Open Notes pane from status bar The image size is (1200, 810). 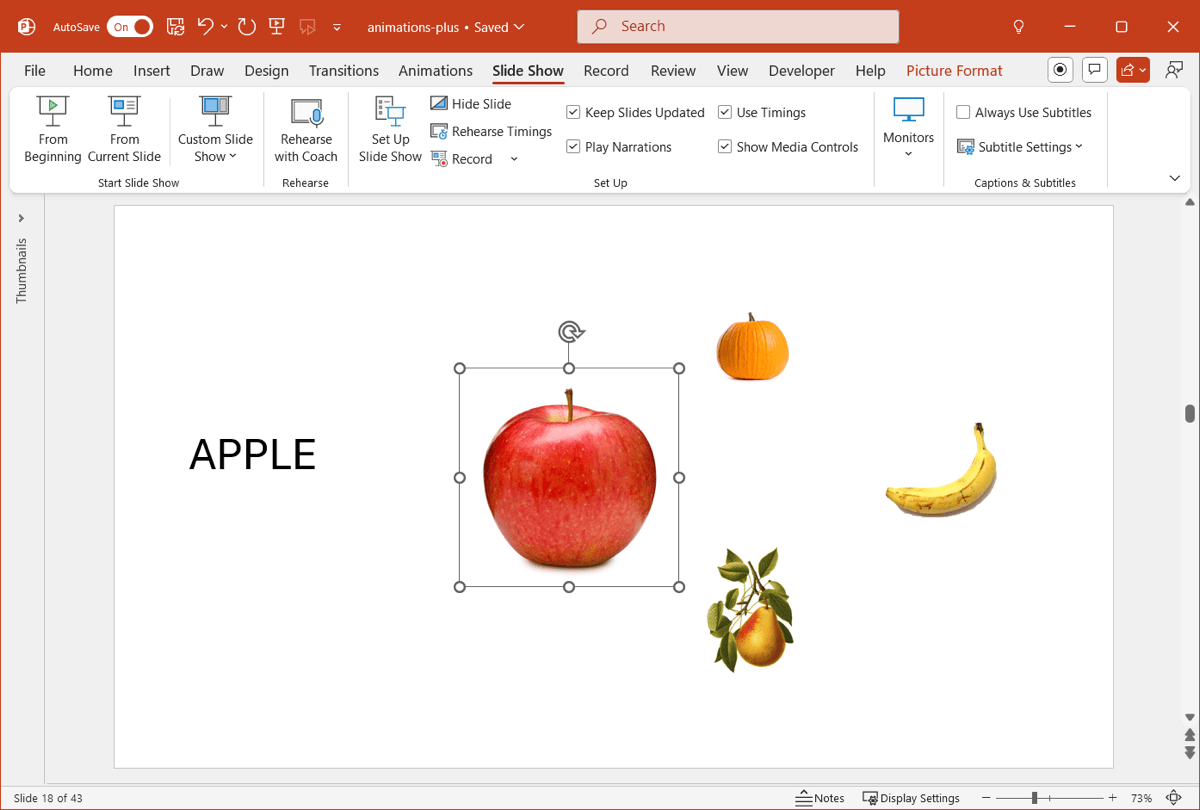pos(820,798)
